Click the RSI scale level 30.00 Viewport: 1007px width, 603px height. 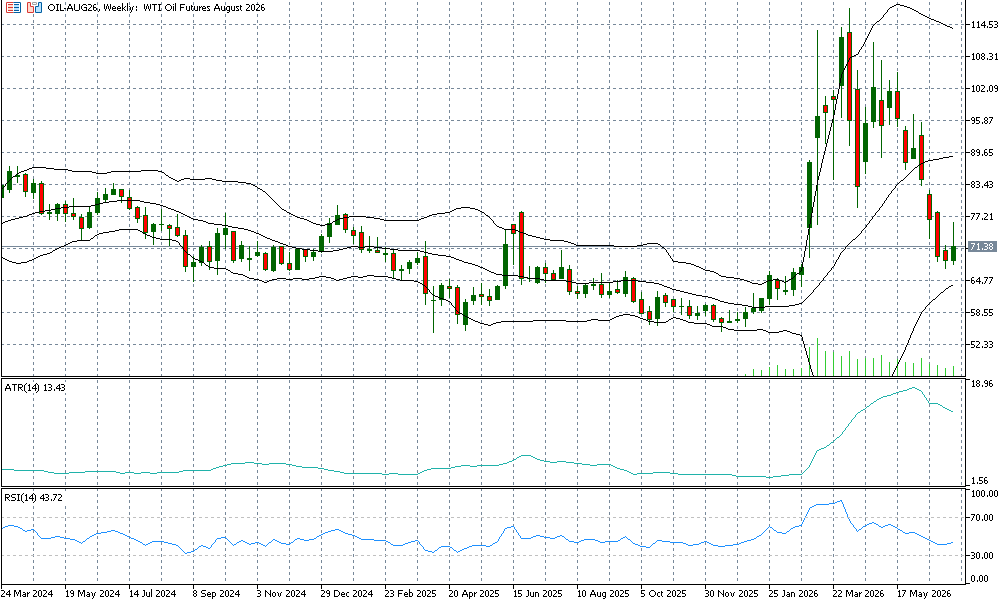tap(983, 555)
